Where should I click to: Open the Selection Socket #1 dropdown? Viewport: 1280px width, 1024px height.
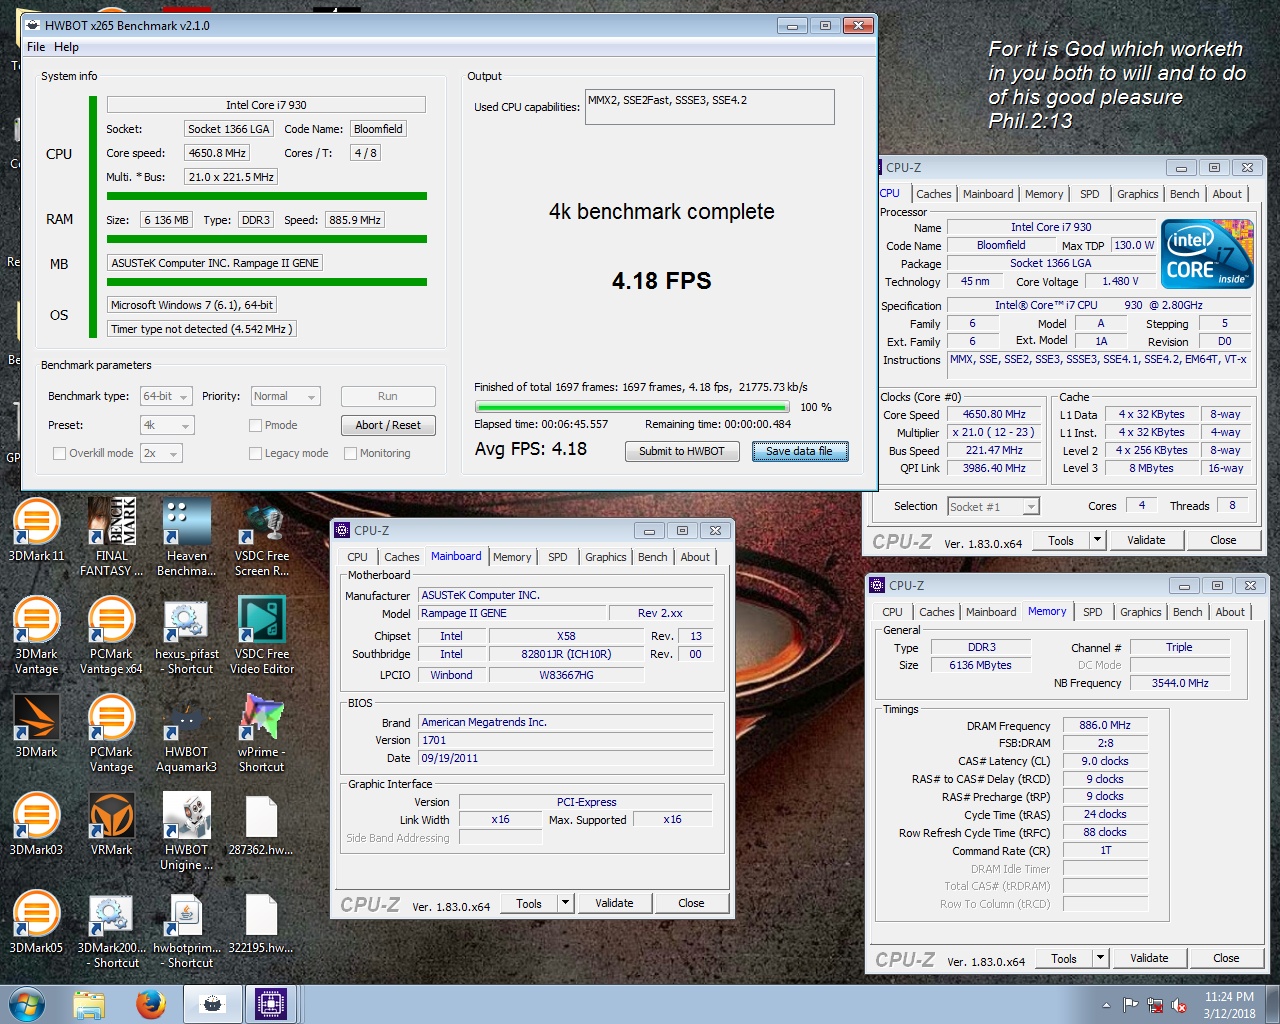pos(993,507)
